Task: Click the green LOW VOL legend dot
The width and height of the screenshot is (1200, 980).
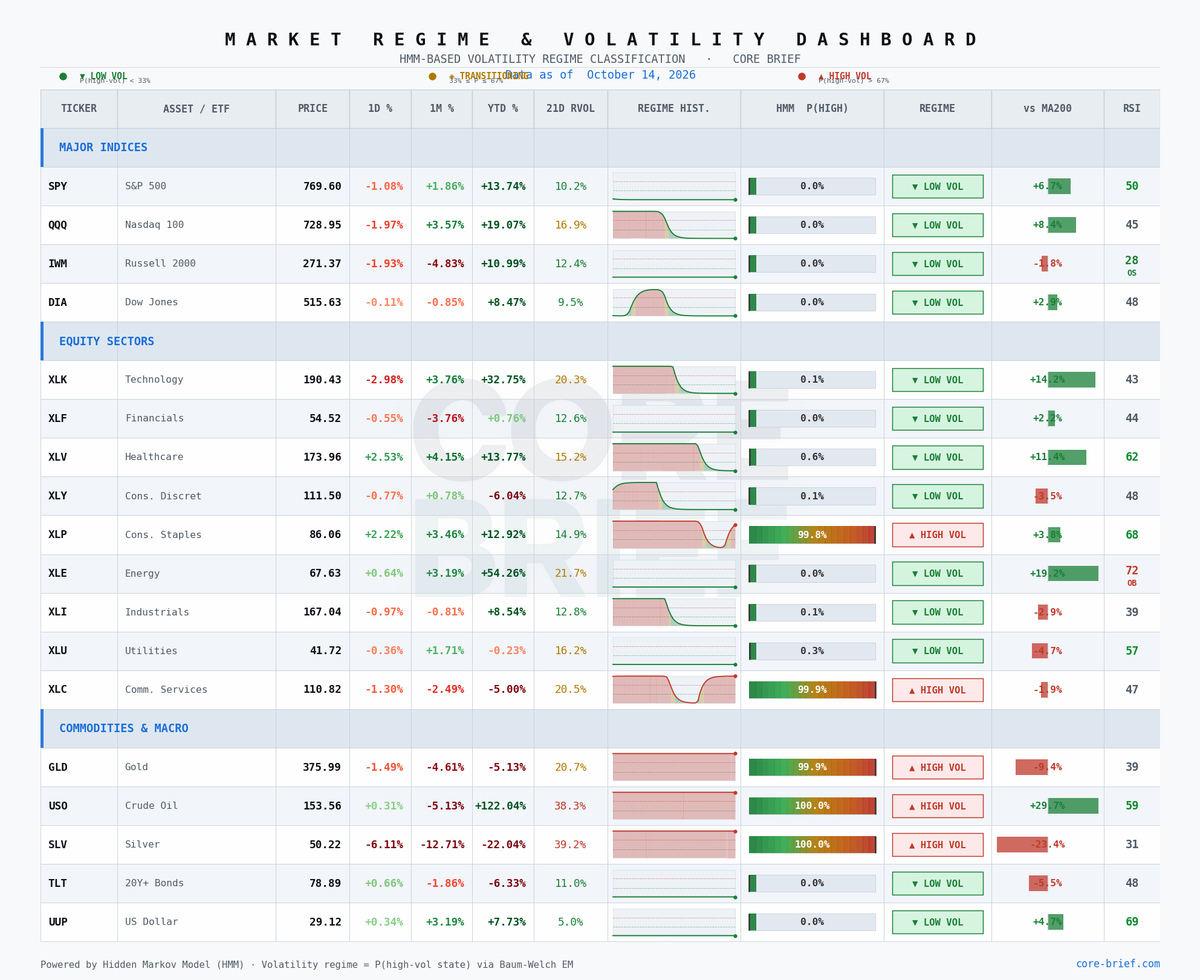Action: 63,76
